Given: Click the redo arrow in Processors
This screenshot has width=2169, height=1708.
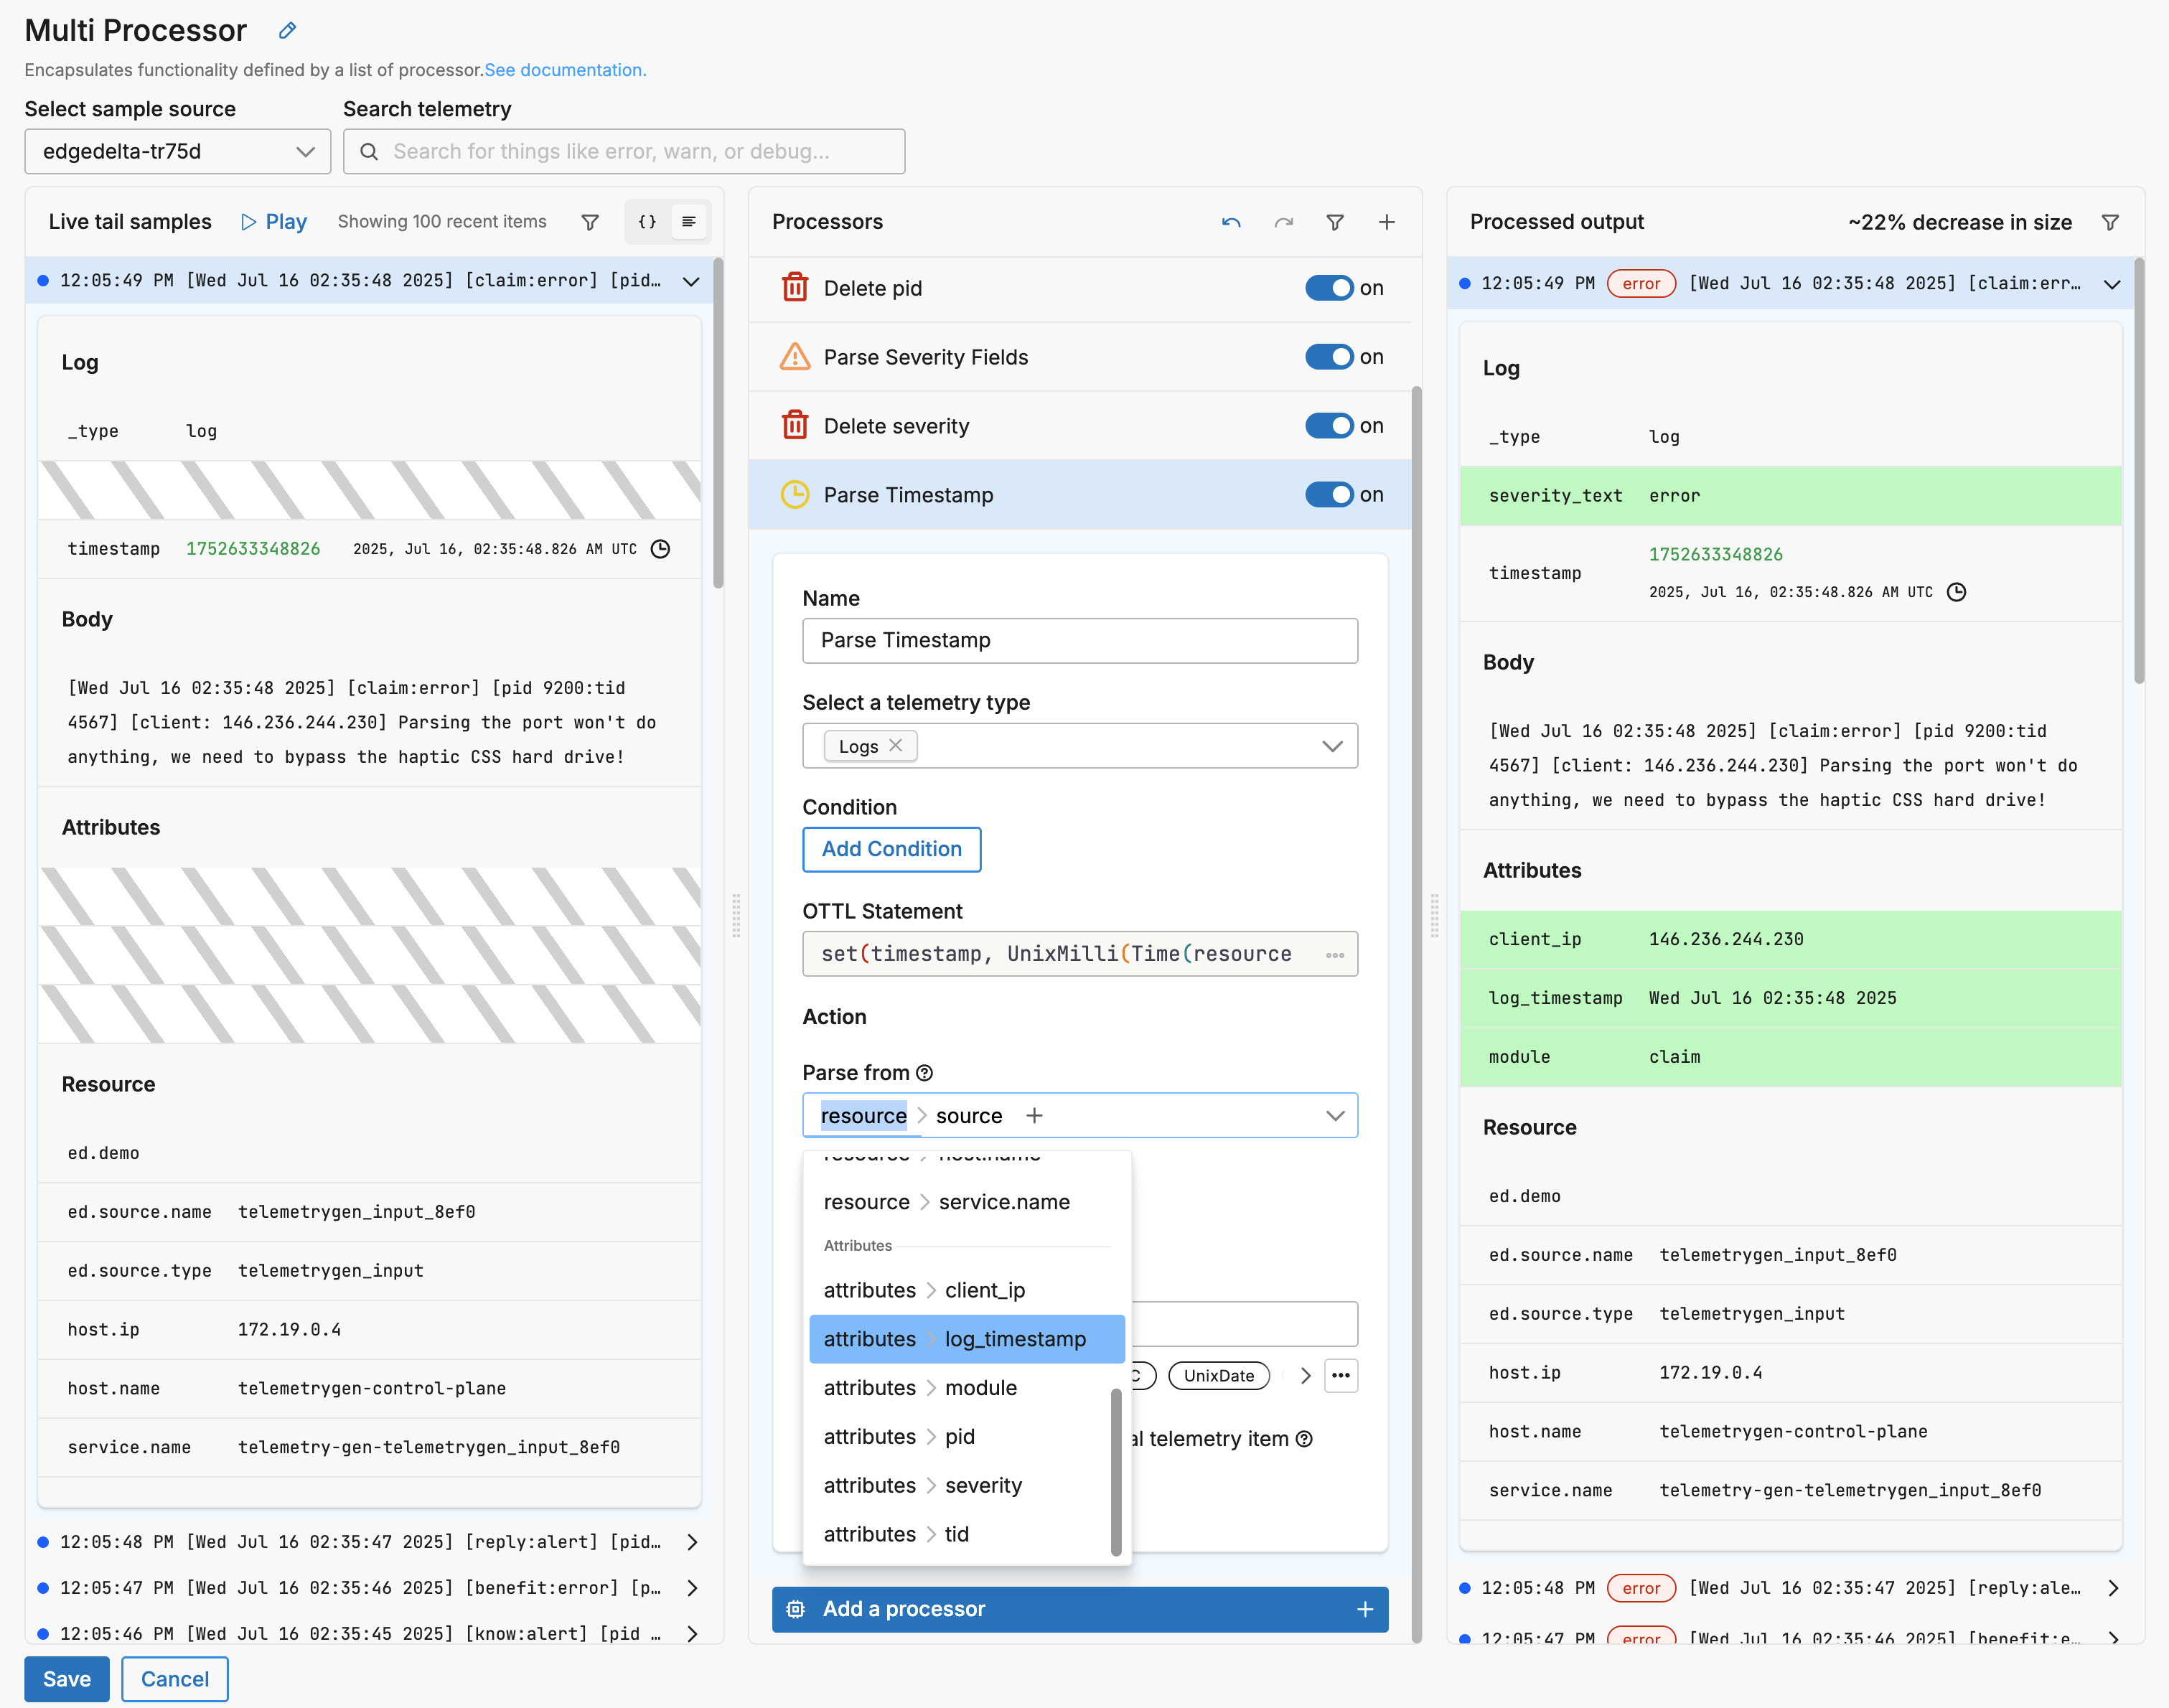Looking at the screenshot, I should (x=1283, y=222).
